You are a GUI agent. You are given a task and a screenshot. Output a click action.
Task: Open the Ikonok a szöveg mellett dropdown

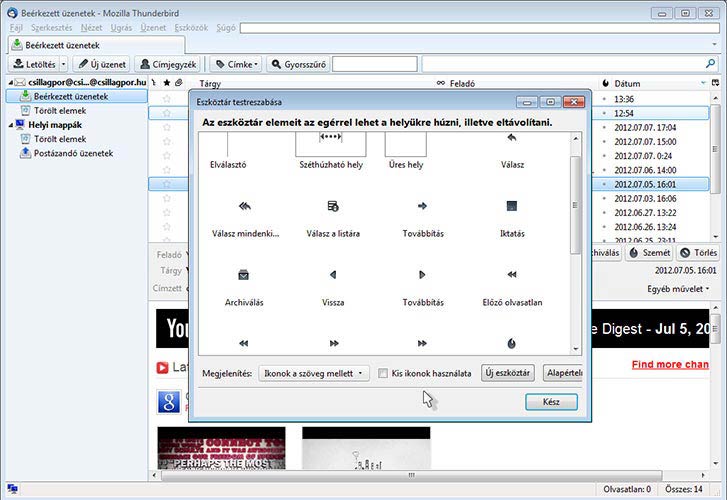tap(312, 373)
